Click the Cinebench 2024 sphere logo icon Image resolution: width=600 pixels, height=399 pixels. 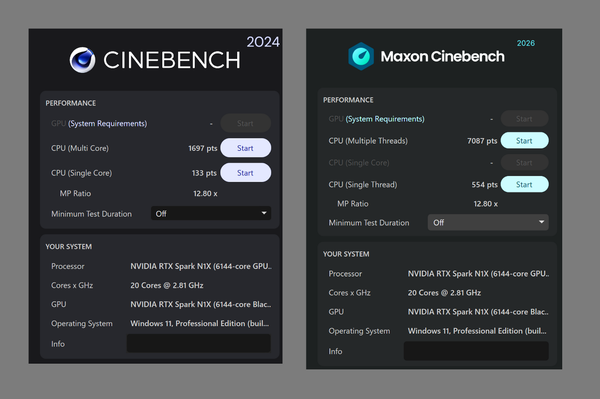82,60
